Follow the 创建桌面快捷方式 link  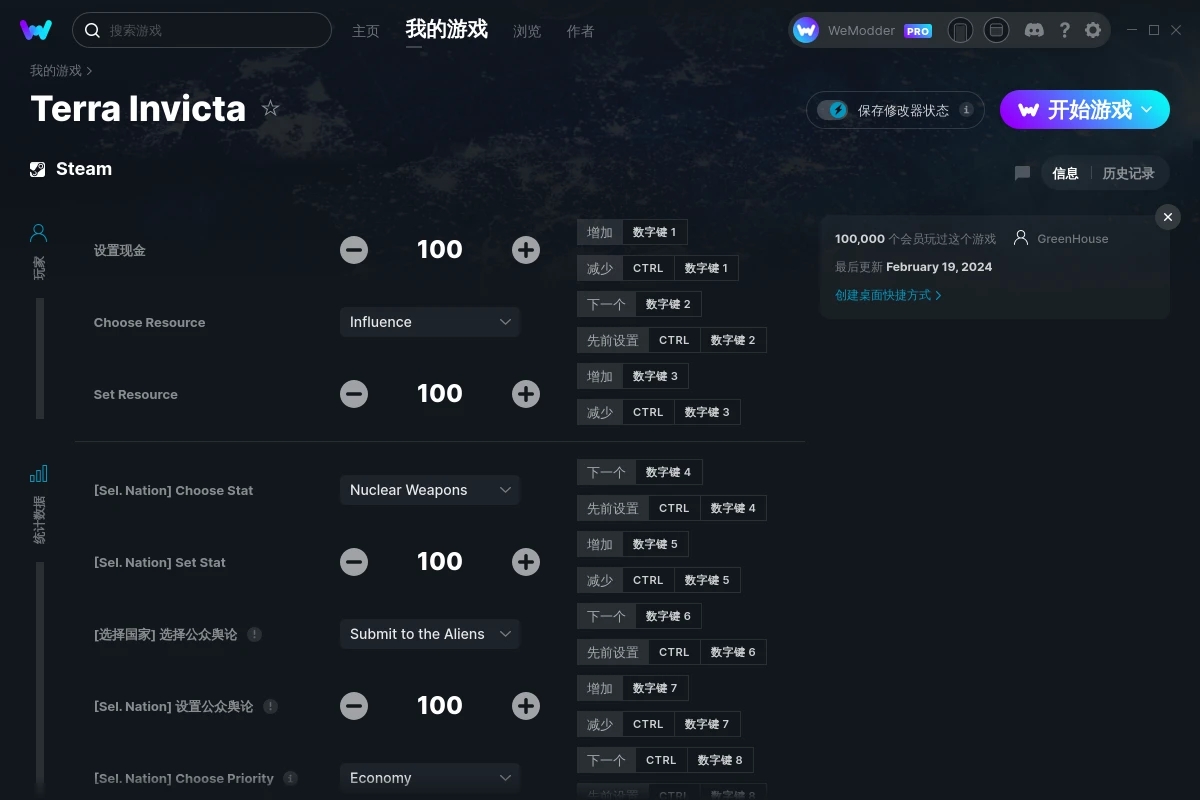point(888,295)
